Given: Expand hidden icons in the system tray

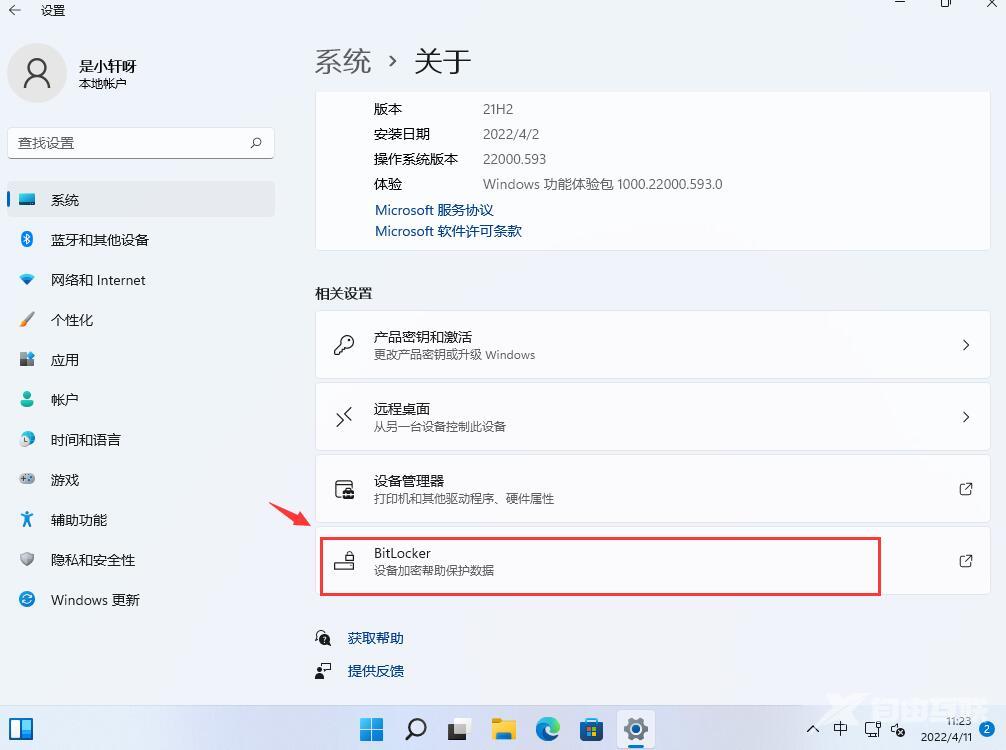Looking at the screenshot, I should point(813,728).
